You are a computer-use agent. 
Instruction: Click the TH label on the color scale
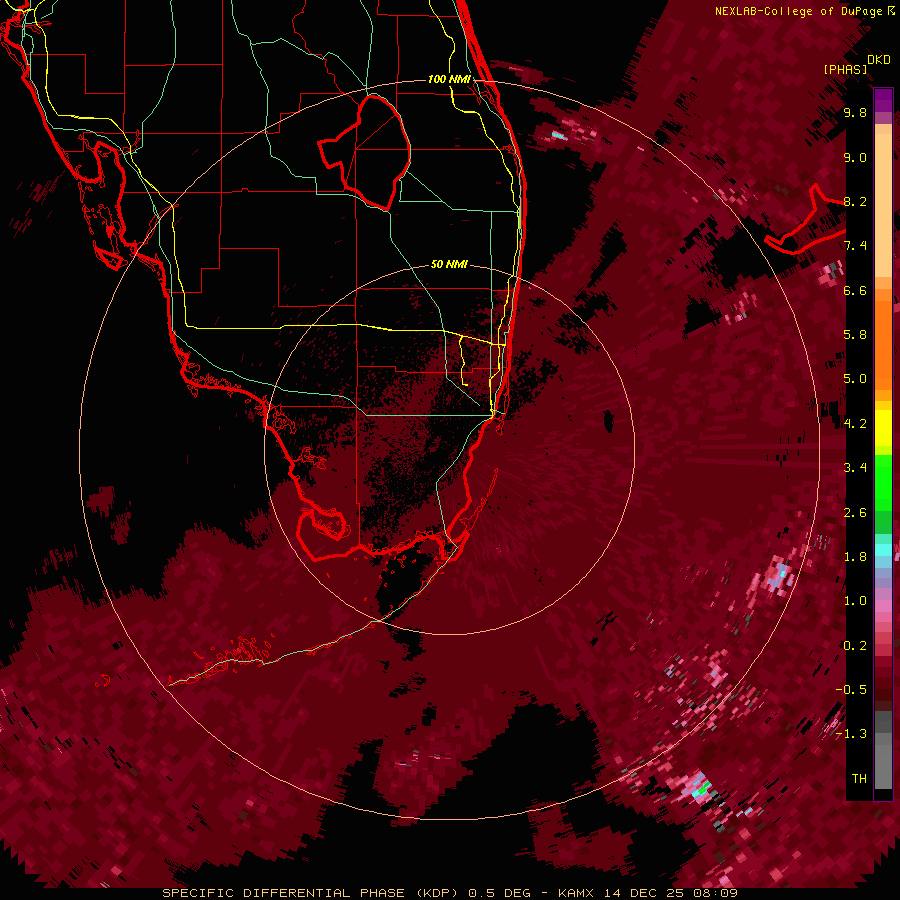859,779
